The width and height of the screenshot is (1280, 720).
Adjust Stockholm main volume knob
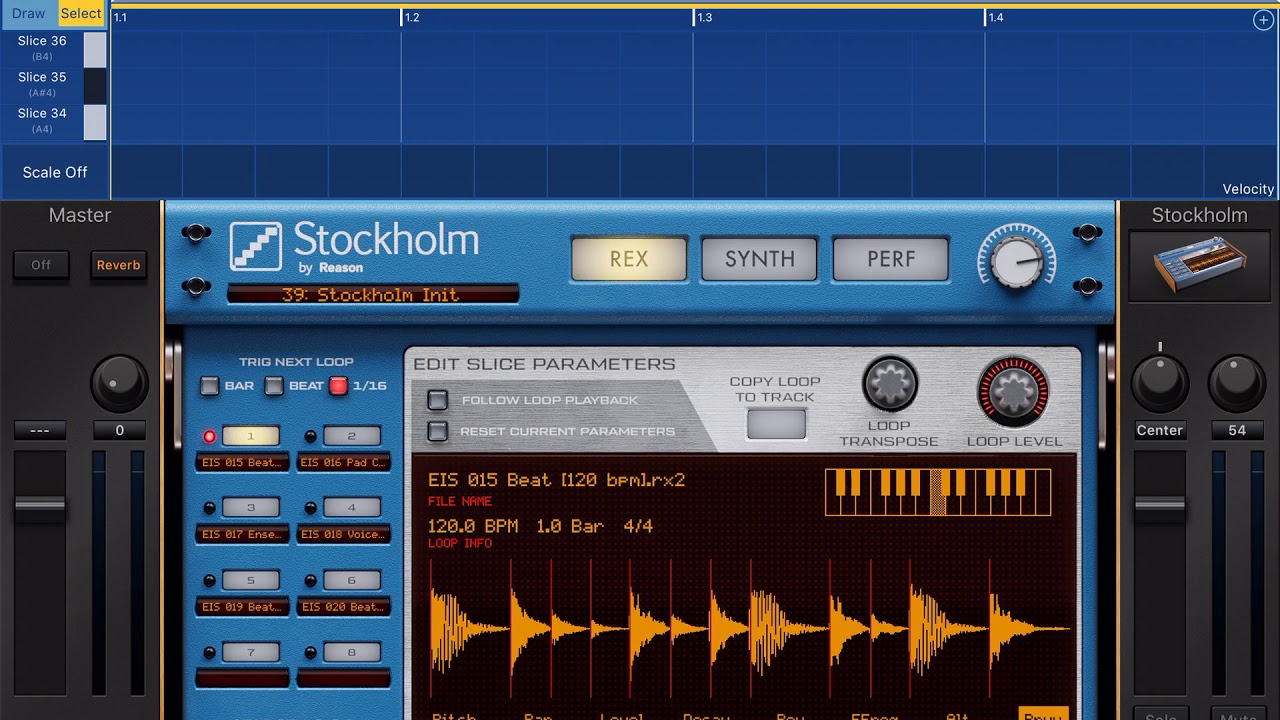pos(1016,259)
